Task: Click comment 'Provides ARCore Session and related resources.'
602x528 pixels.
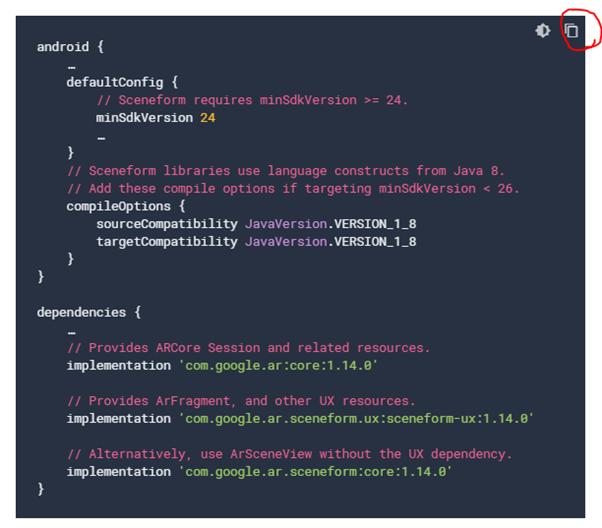Action: coord(248,348)
